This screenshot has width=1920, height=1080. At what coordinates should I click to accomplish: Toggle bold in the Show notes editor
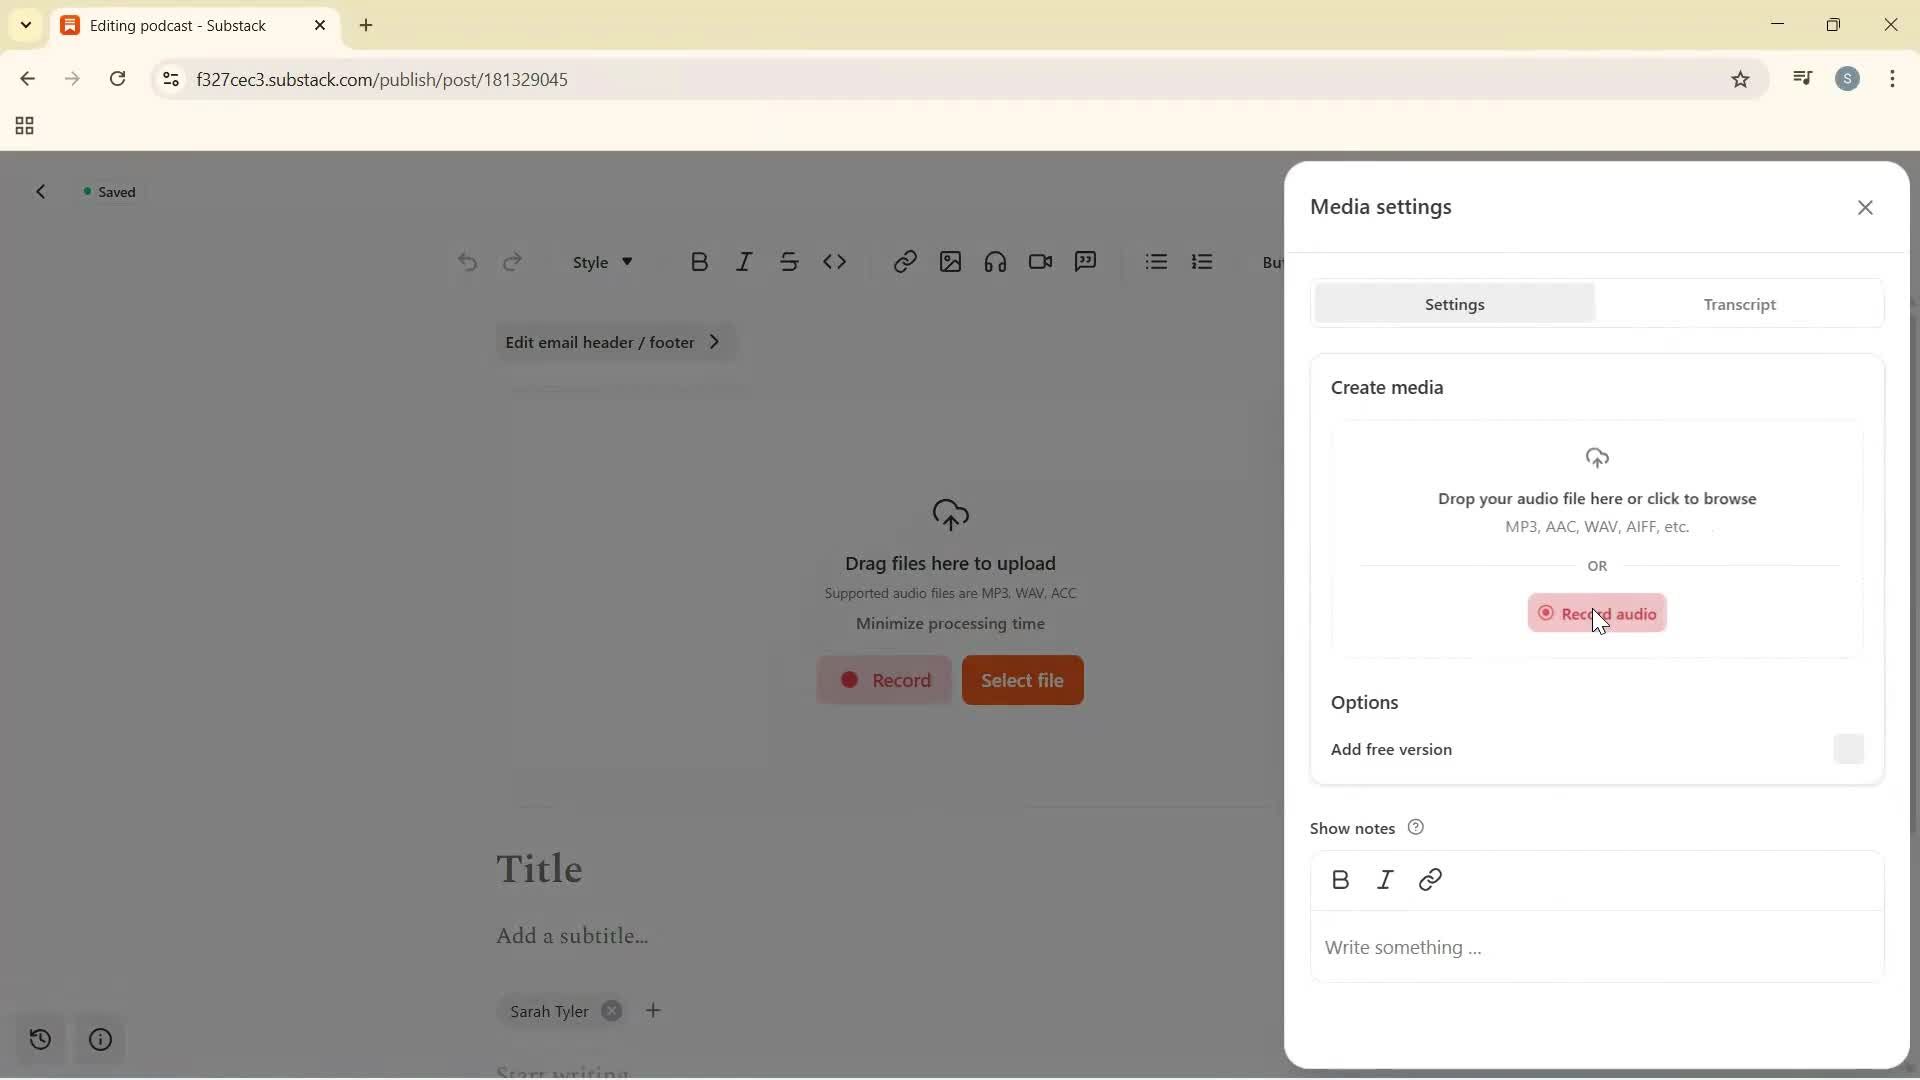[x=1340, y=880]
